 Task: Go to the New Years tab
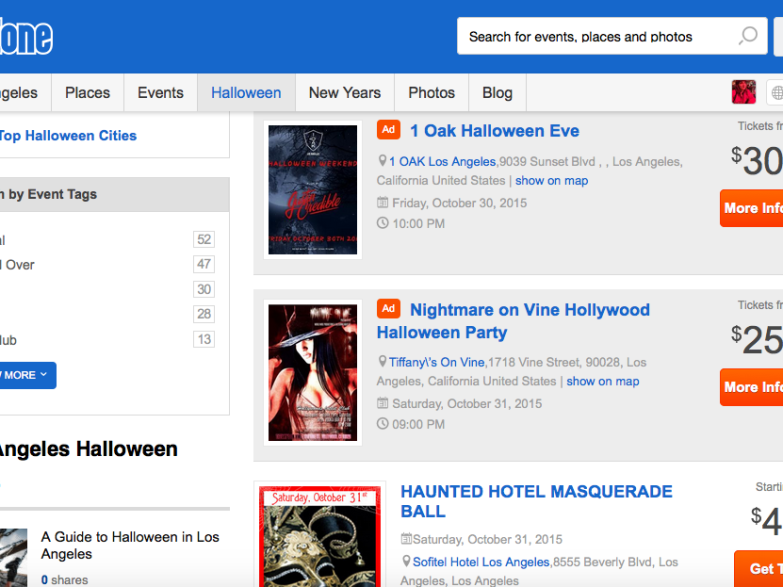[x=345, y=92]
